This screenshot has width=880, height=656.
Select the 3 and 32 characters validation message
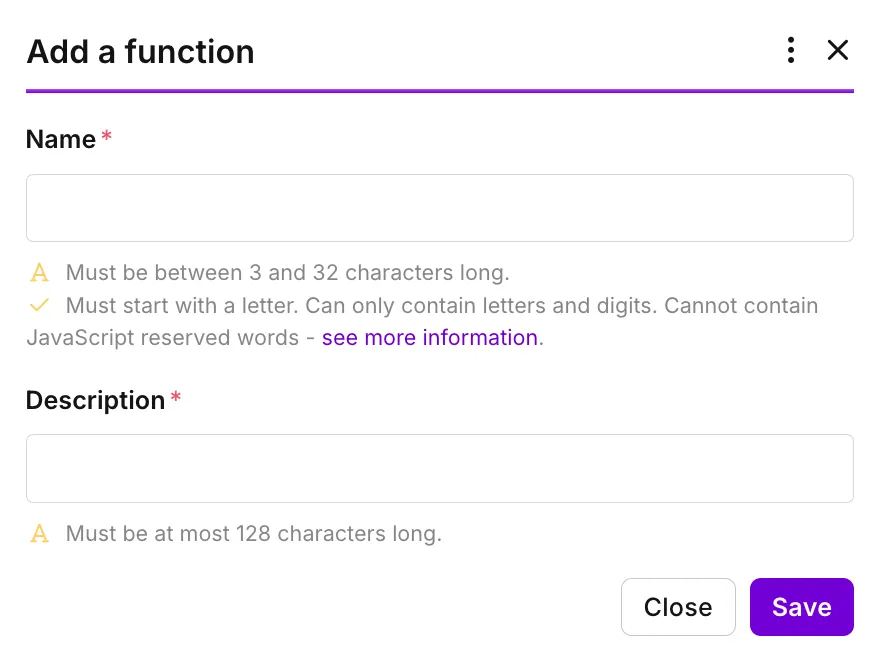(287, 273)
